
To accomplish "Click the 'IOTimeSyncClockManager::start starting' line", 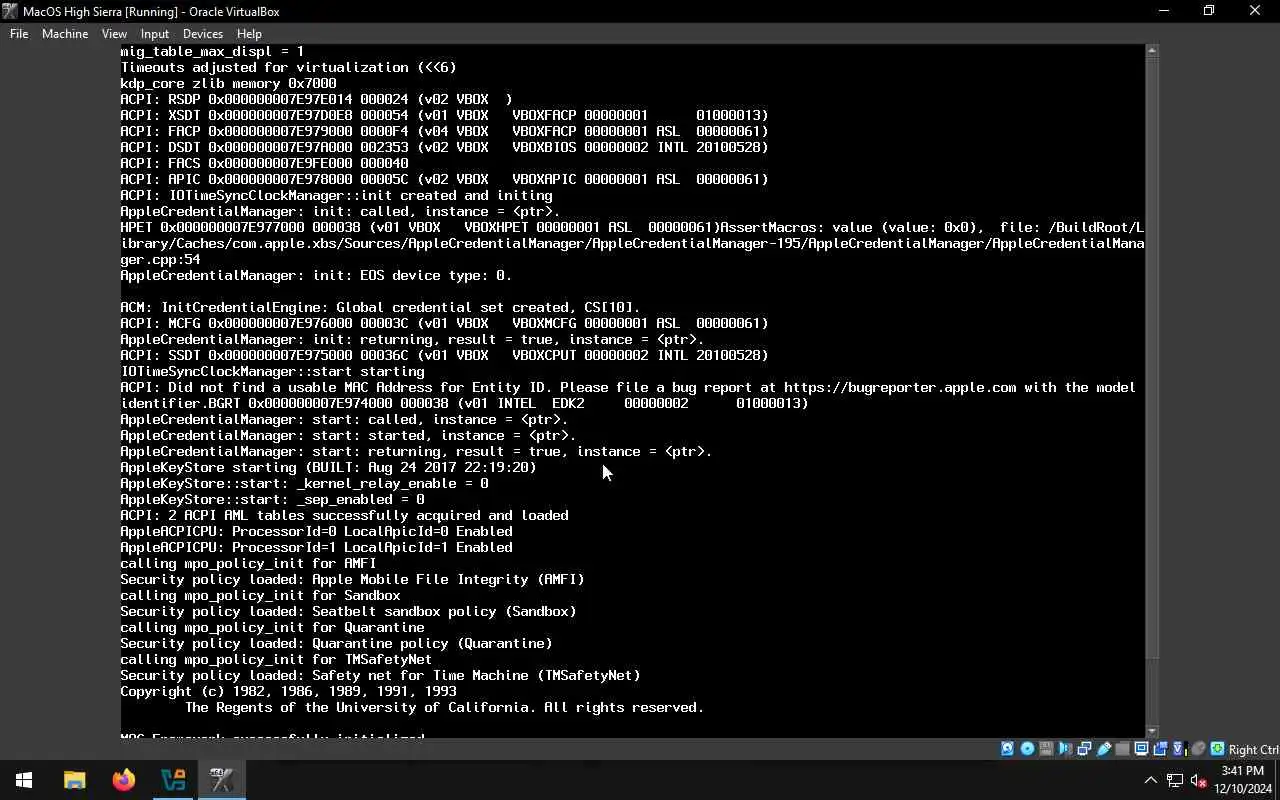I will (x=272, y=371).
